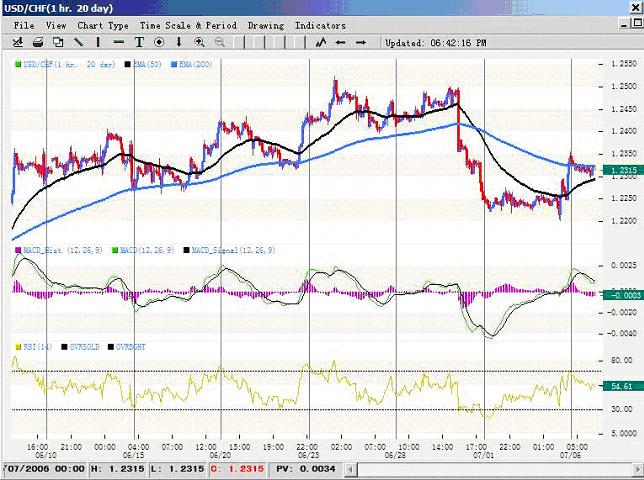
Task: Close the USD/CHF chart window
Action: click(637, 9)
